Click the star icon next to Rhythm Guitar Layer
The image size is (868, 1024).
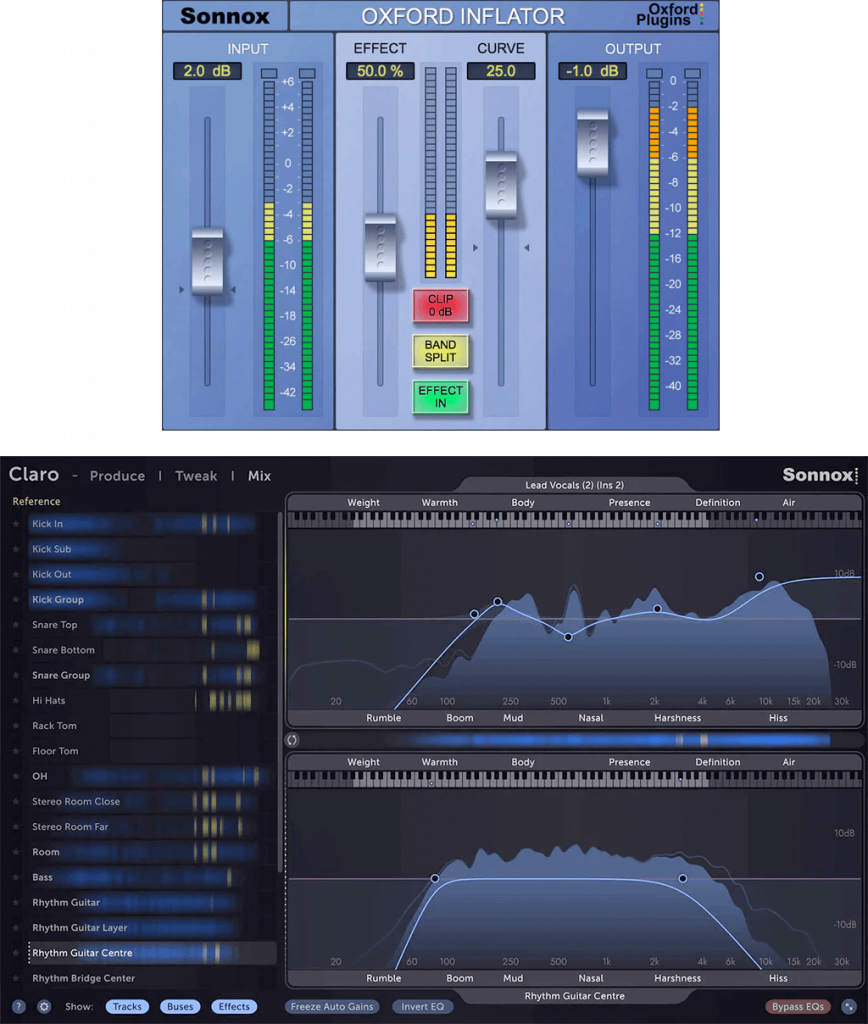coord(16,928)
